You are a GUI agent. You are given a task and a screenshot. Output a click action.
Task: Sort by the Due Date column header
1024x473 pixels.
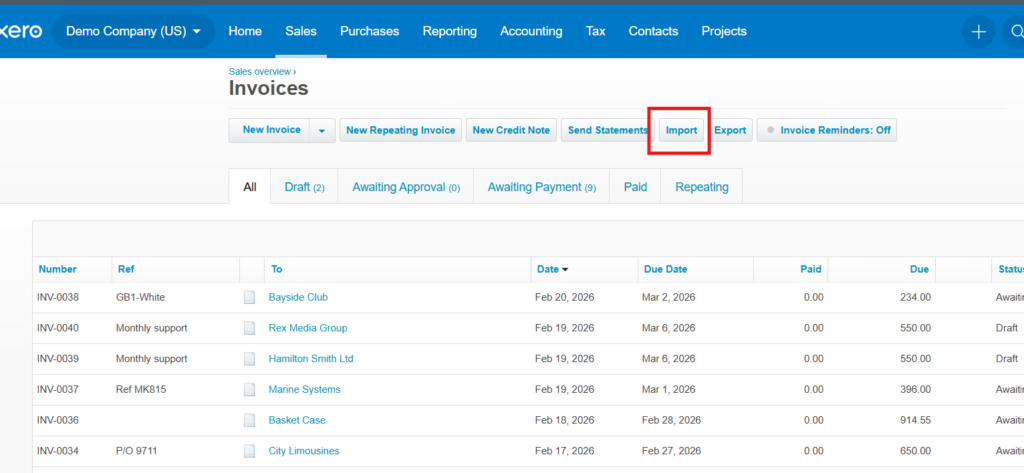pos(665,269)
